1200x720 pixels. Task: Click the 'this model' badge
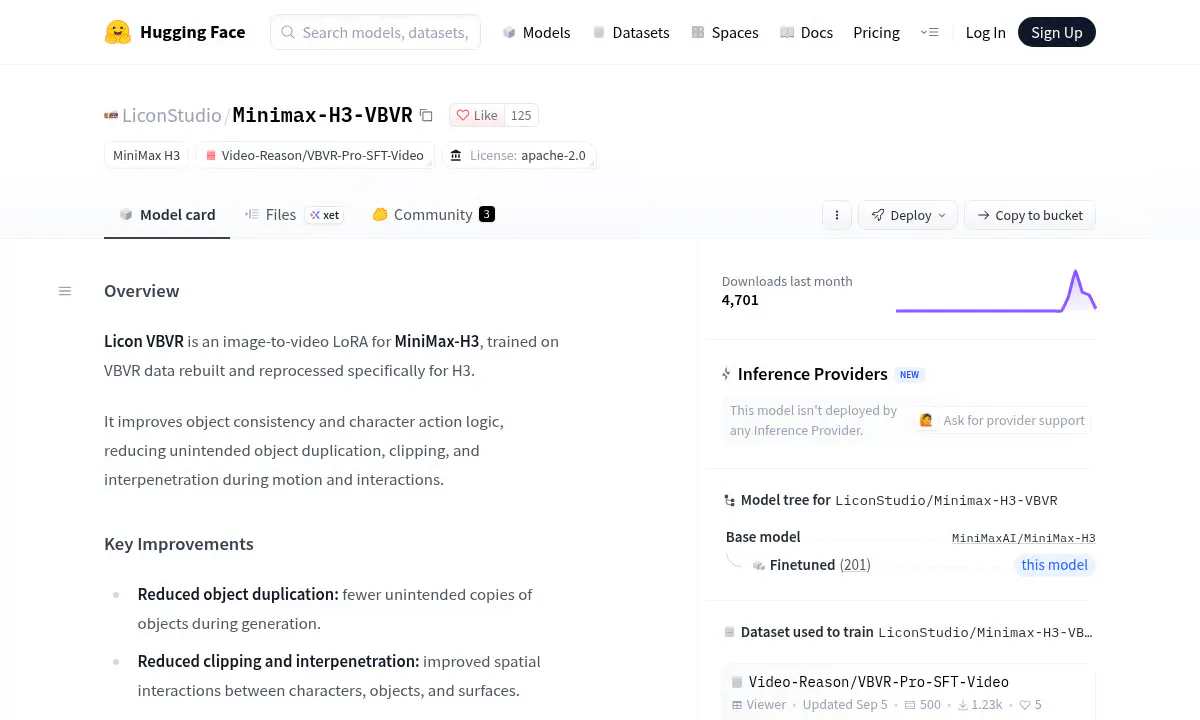(1054, 565)
